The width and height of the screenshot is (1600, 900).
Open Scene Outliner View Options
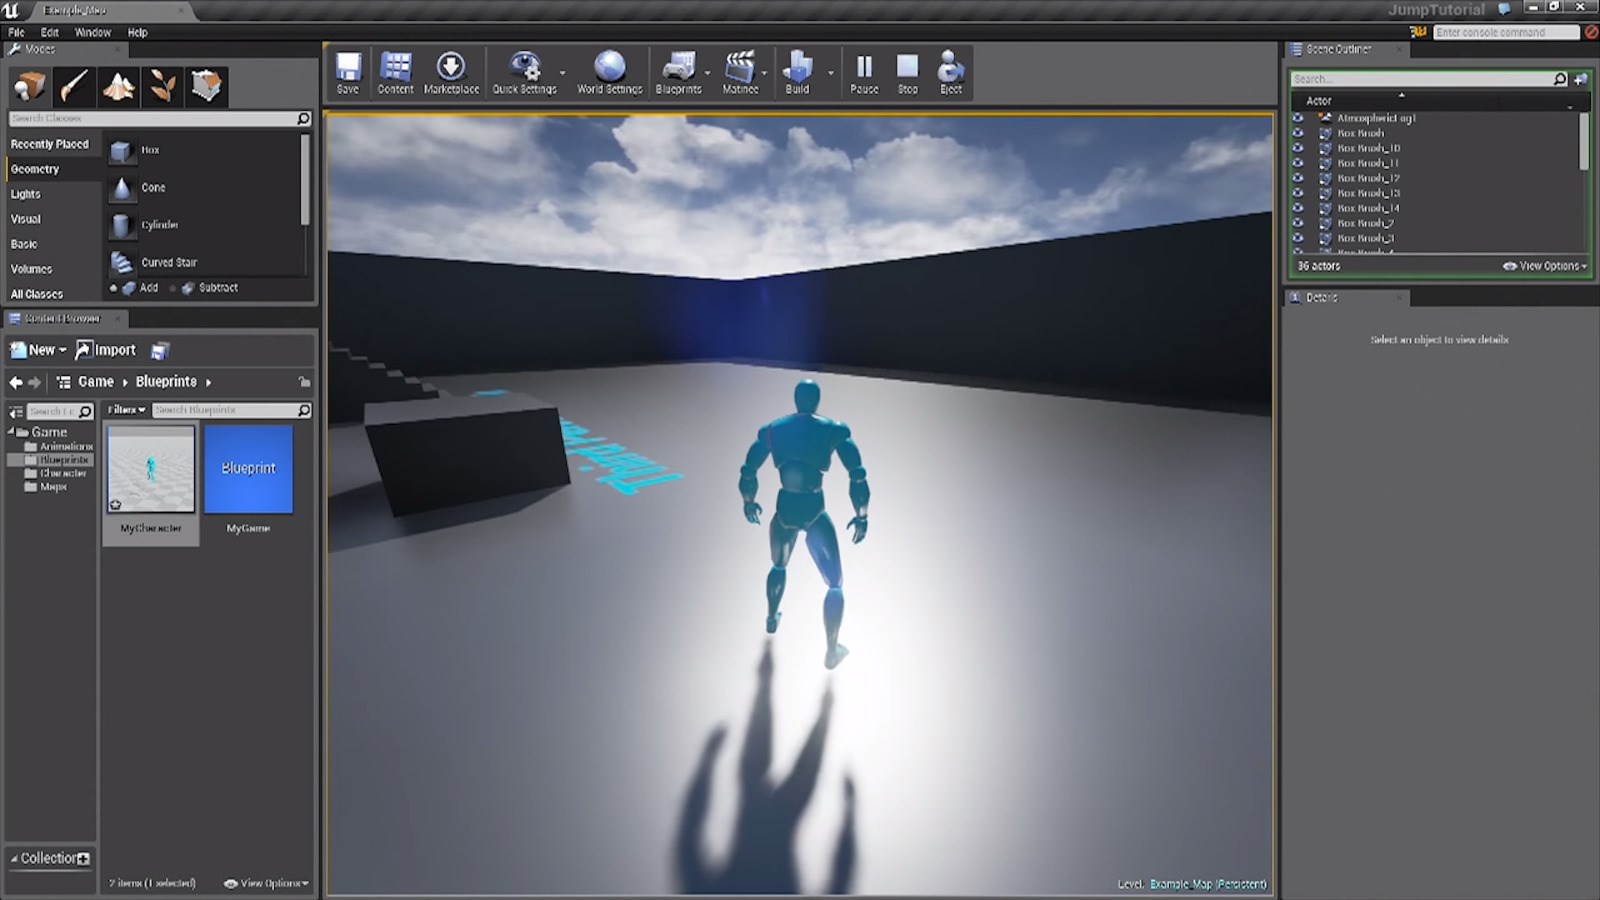point(1545,266)
